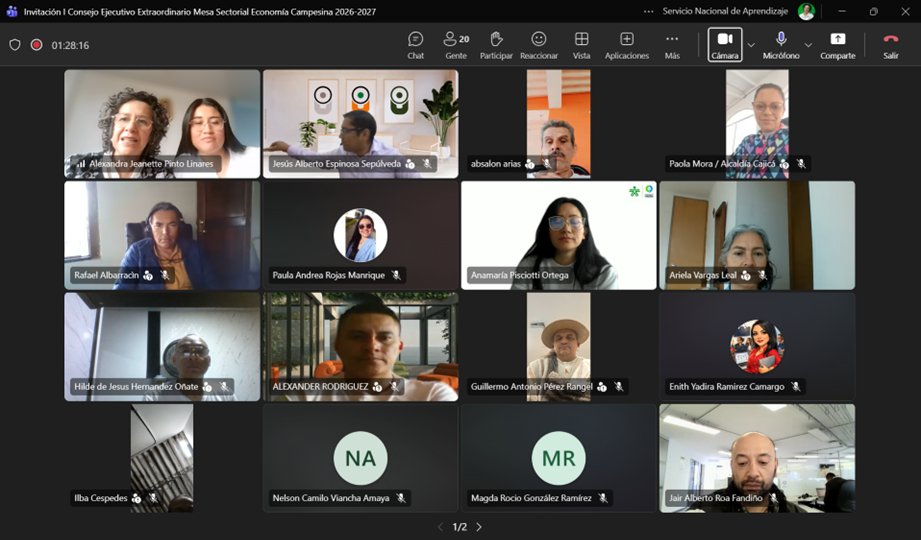Image resolution: width=921 pixels, height=540 pixels.
Task: Open the Reaccionar emoji menu
Action: [539, 45]
